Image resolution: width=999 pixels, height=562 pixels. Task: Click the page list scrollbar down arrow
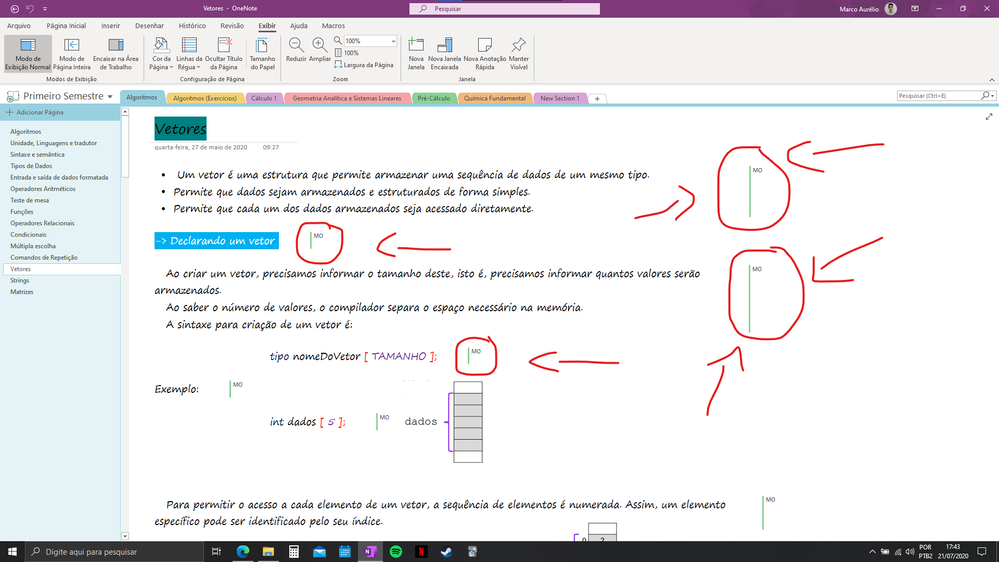click(x=125, y=537)
